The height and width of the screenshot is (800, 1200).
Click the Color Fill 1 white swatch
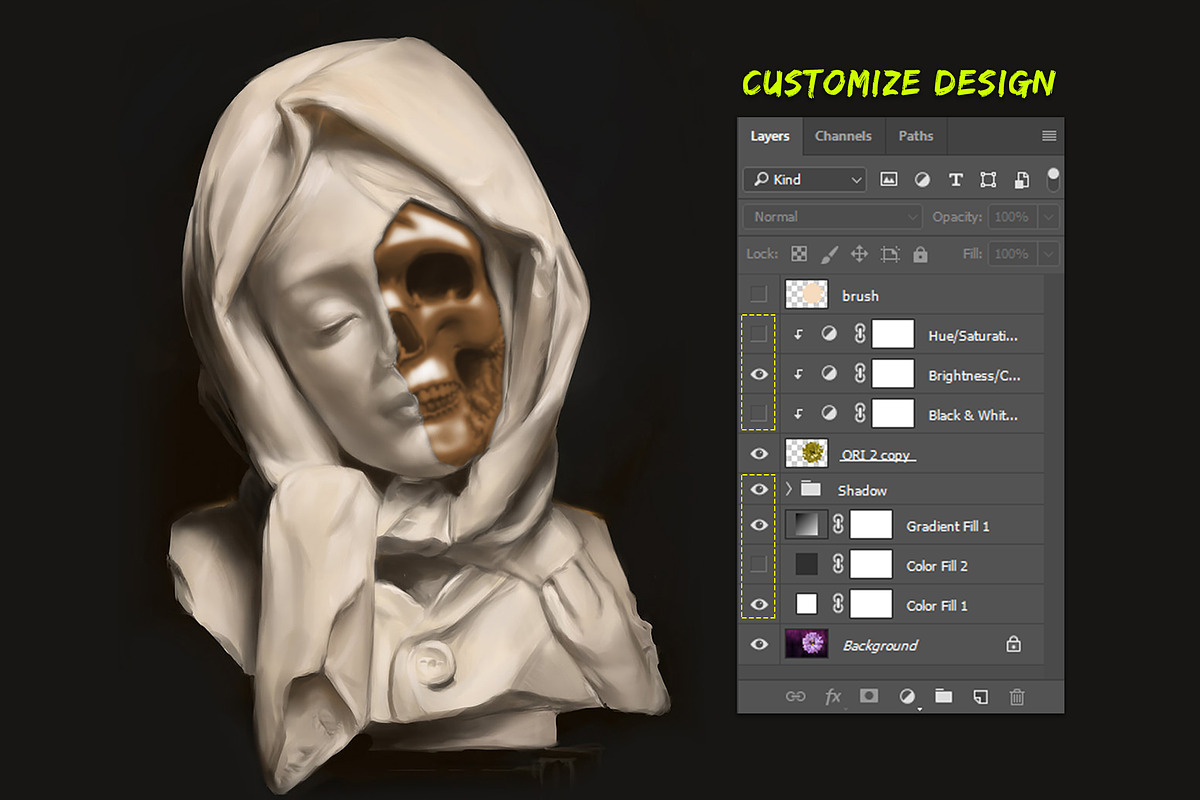point(806,604)
